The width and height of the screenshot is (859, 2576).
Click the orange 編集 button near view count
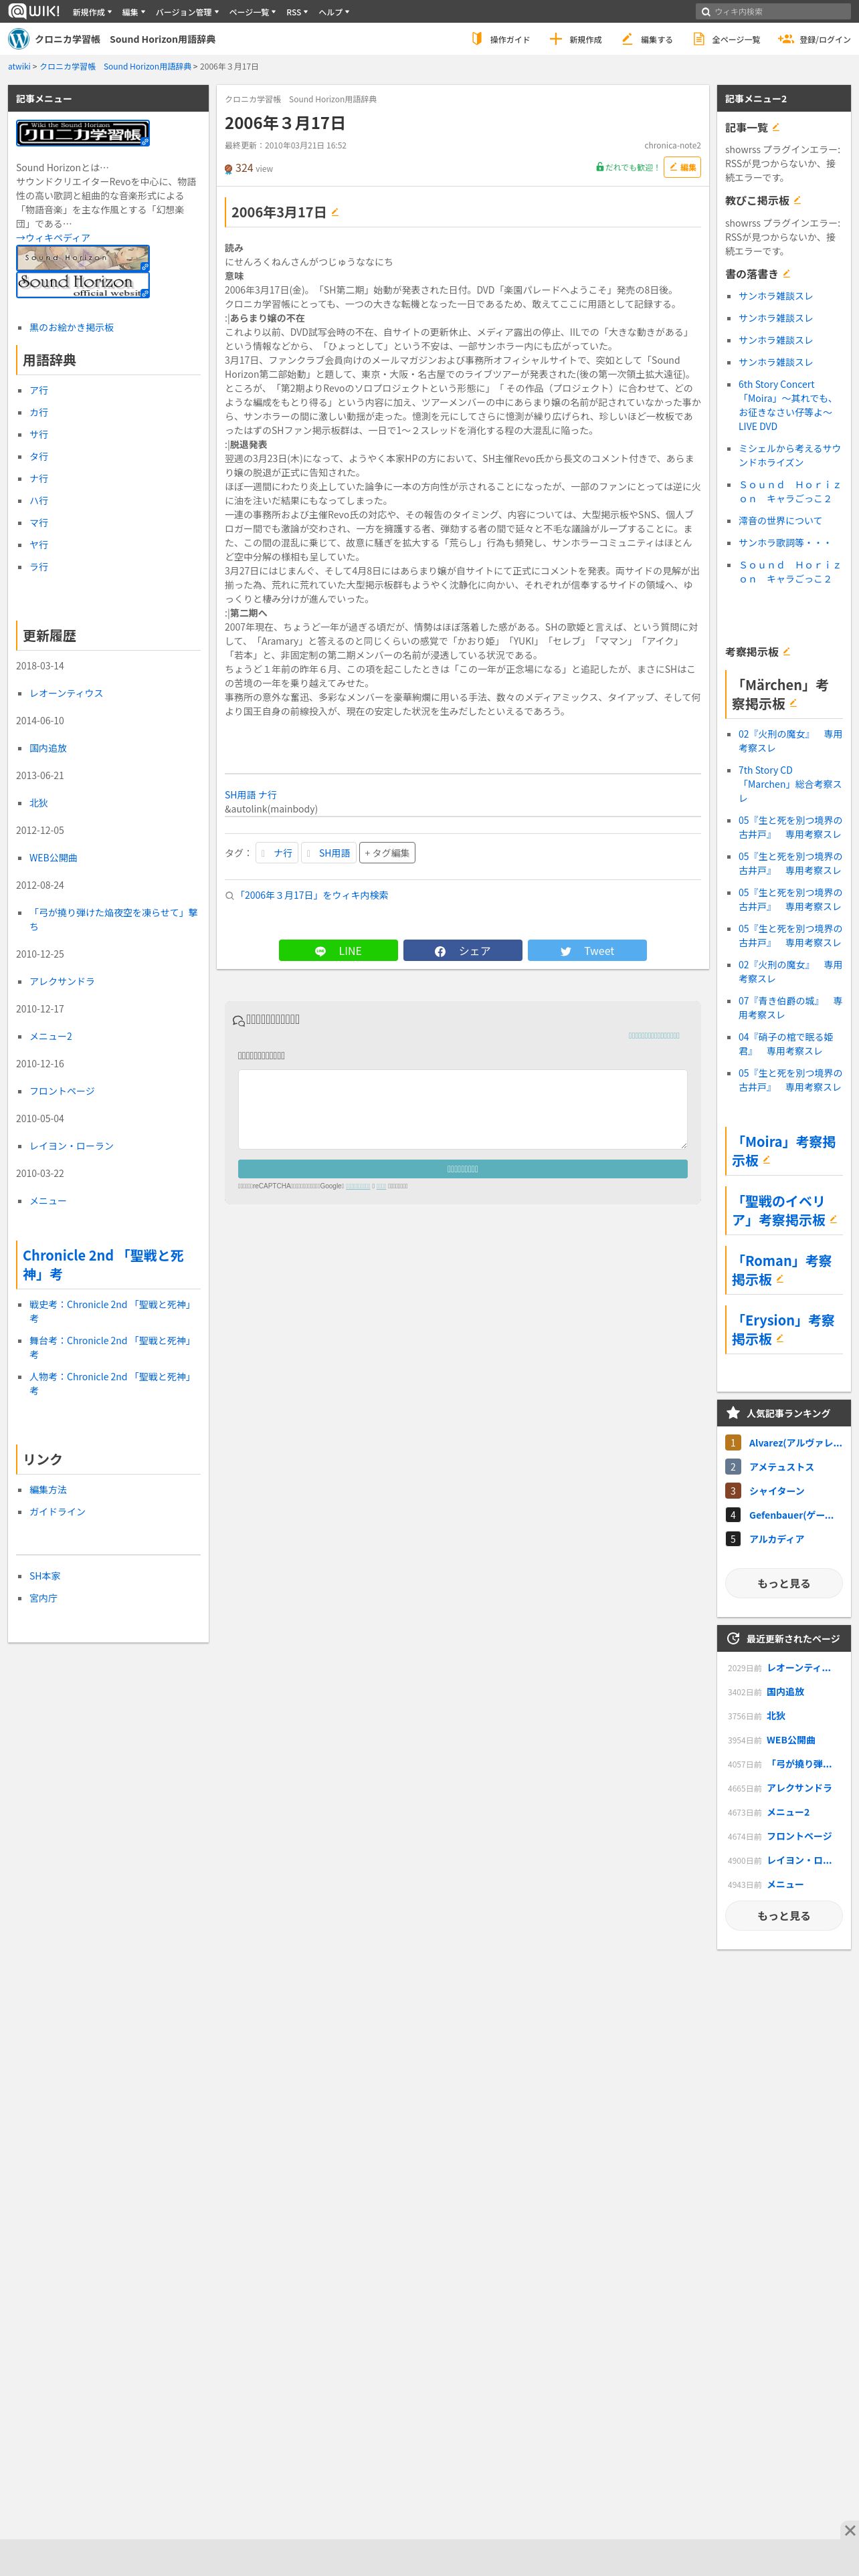682,167
